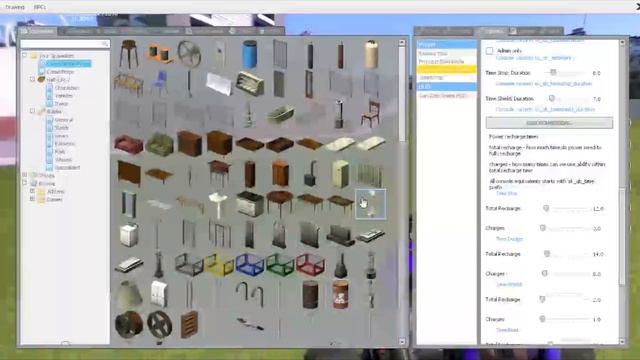Image resolution: width=640 pixels, height=360 pixels.
Task: Click prop grid scrollbar down arrow
Action: tap(402, 341)
